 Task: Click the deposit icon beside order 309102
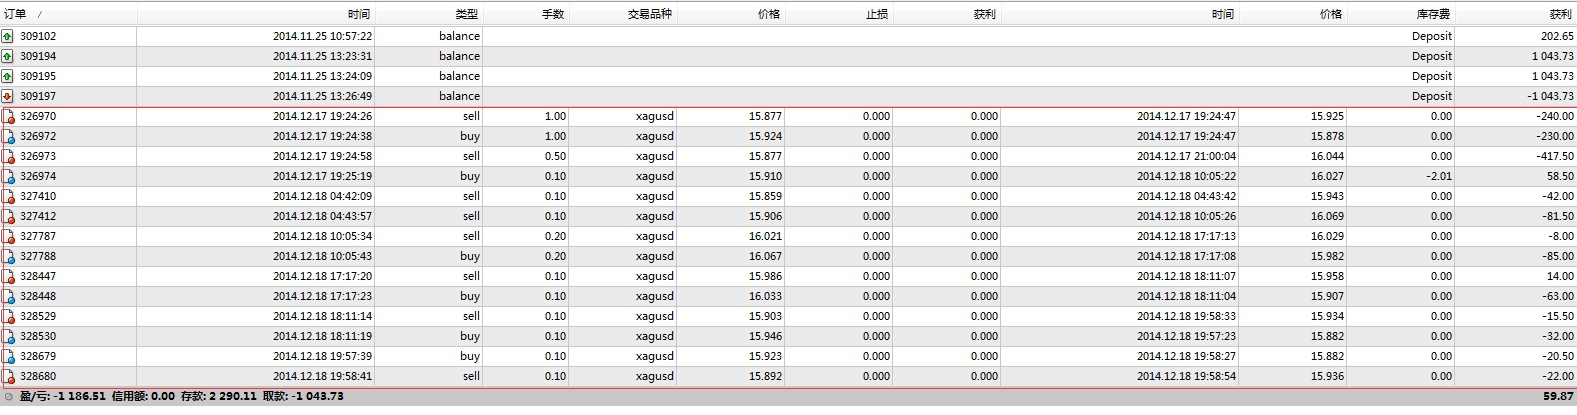[x=8, y=36]
